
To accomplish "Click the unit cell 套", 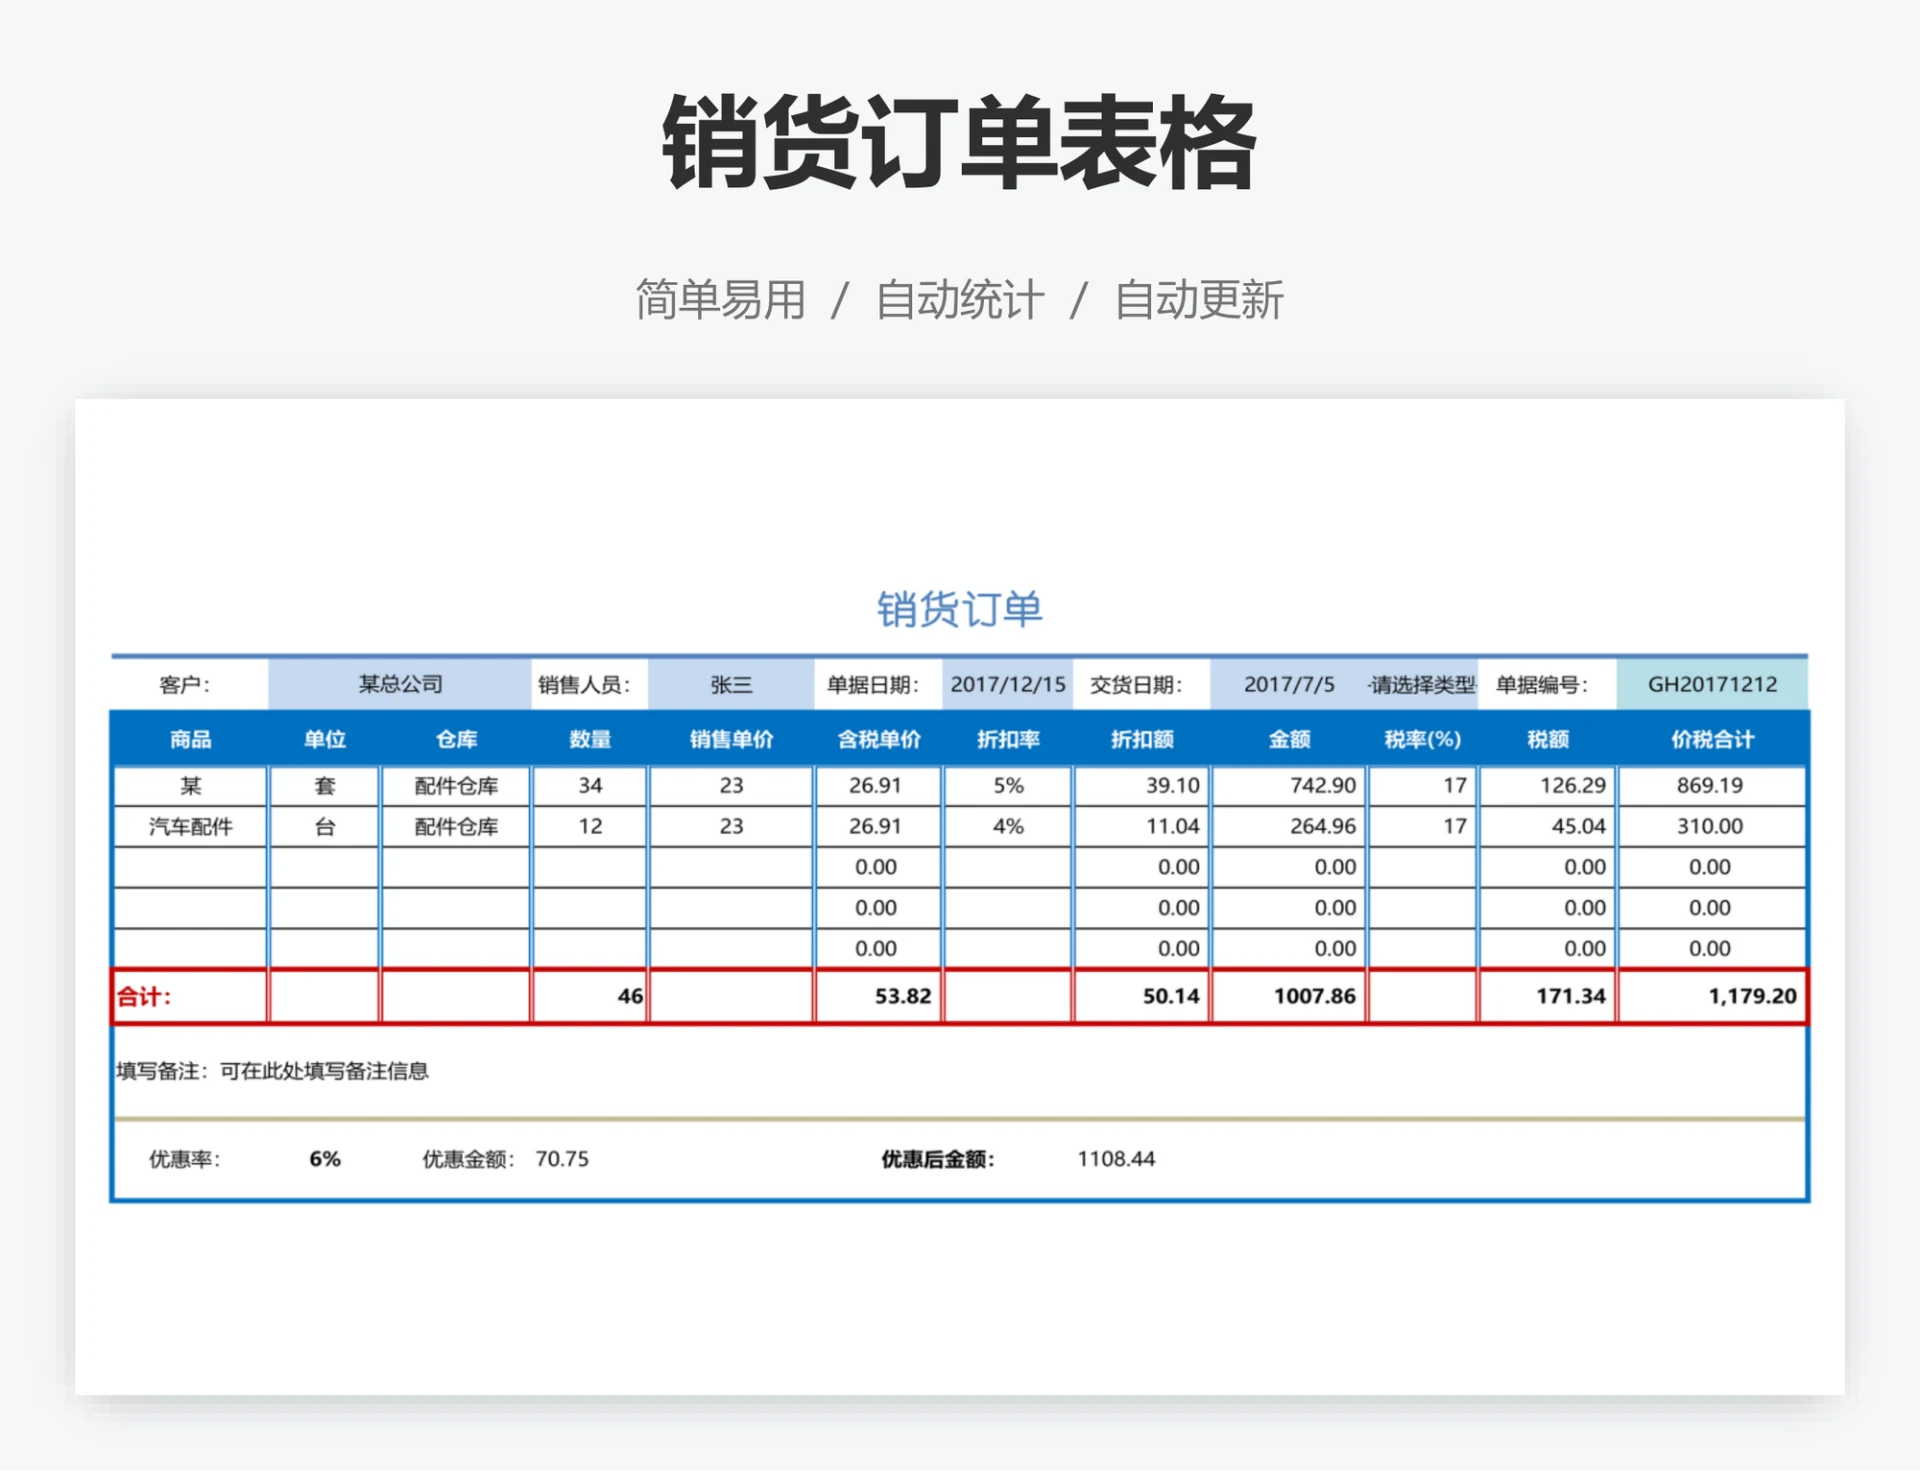I will click(323, 786).
